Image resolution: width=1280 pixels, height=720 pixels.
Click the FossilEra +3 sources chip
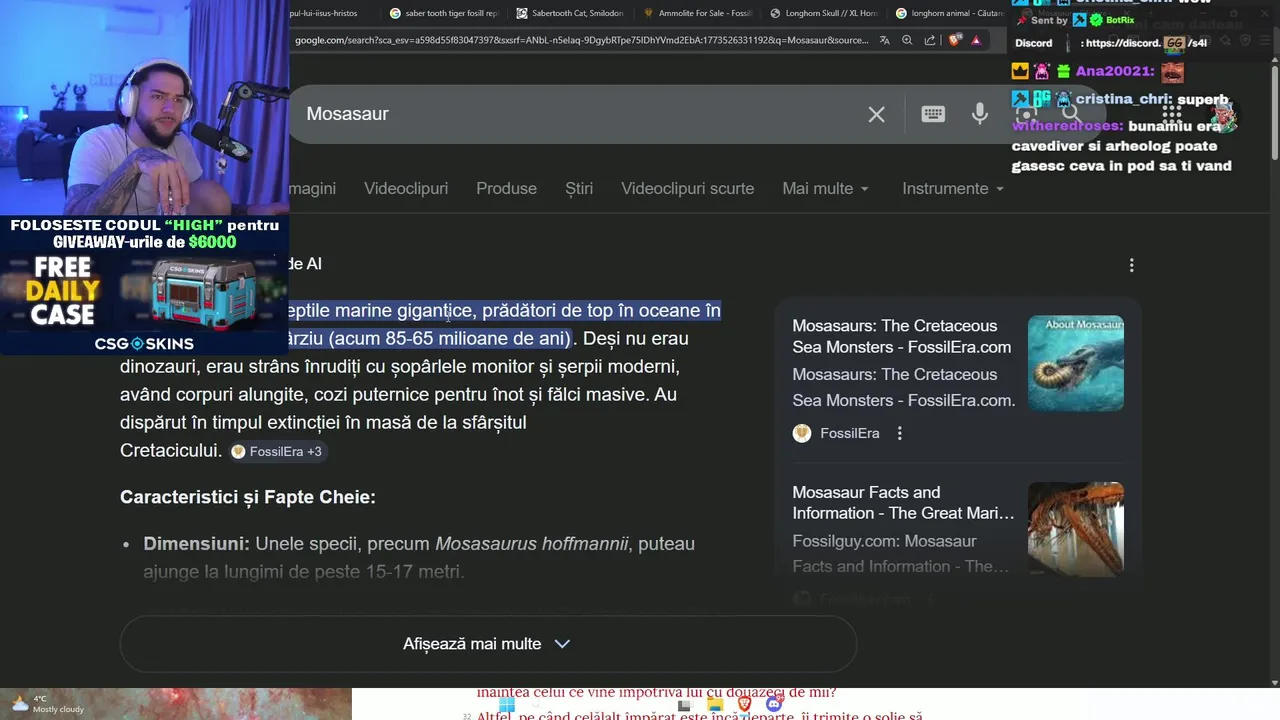point(277,451)
